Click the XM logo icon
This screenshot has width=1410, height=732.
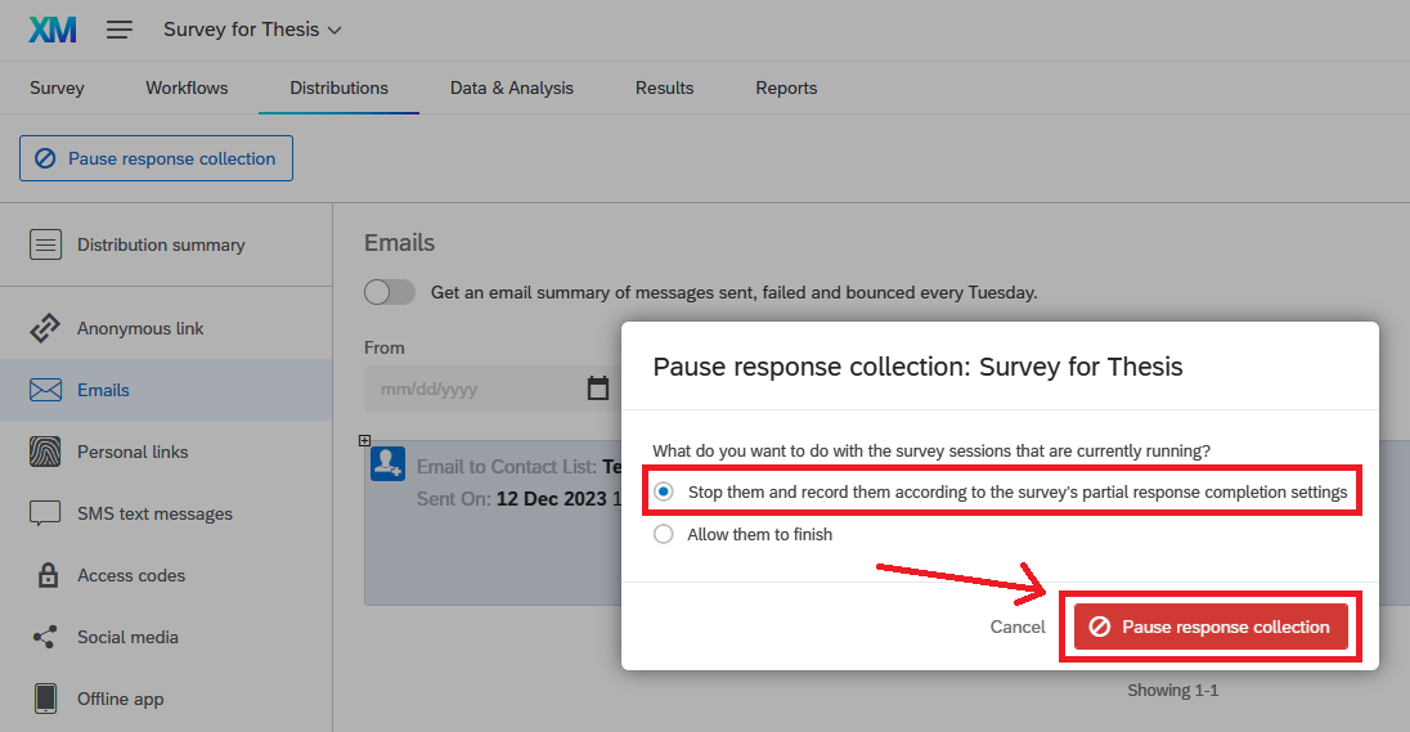click(x=52, y=30)
